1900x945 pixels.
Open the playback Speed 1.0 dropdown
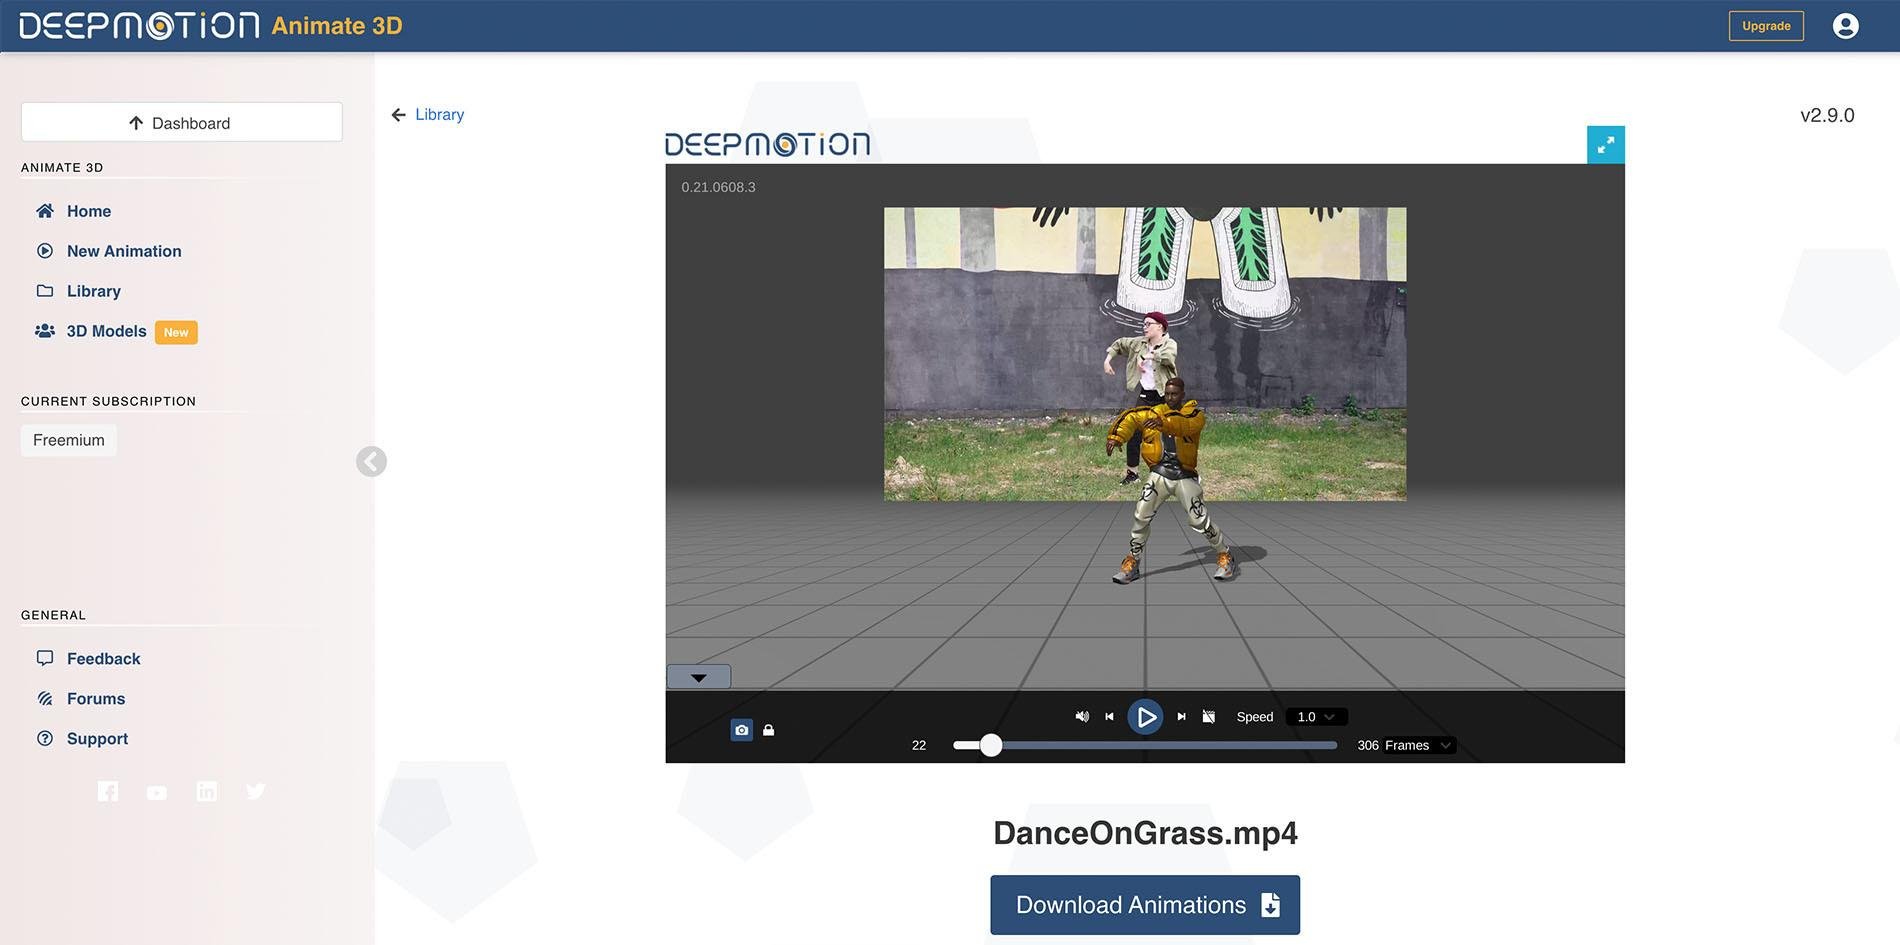(1315, 717)
